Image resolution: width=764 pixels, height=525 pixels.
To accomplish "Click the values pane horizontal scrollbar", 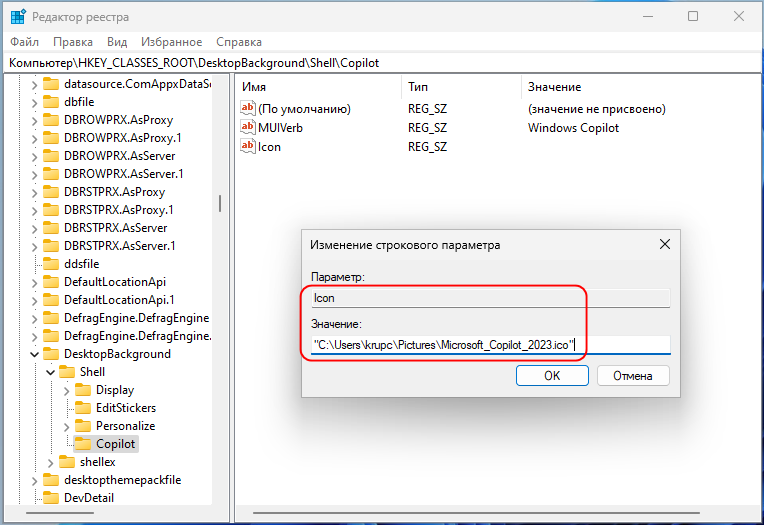I will pos(476,513).
